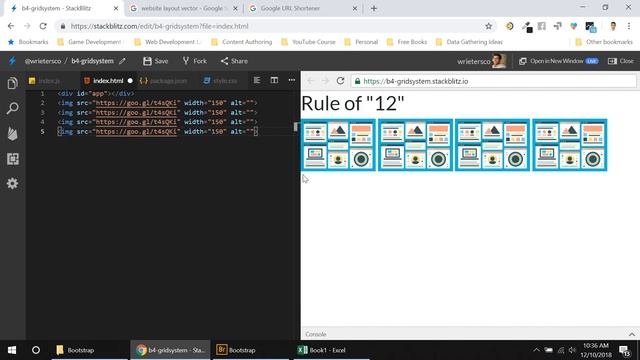Viewport: 640px width, 360px height.
Task: Click the wrietersco user avatar
Action: click(x=499, y=61)
